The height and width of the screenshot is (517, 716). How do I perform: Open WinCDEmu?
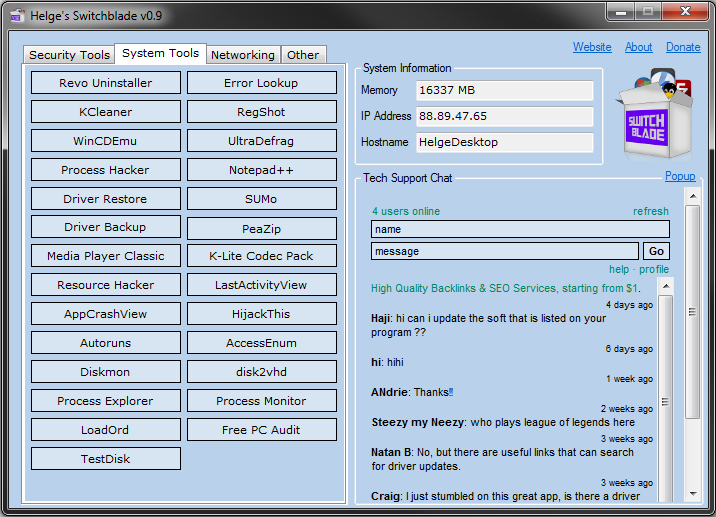click(105, 141)
